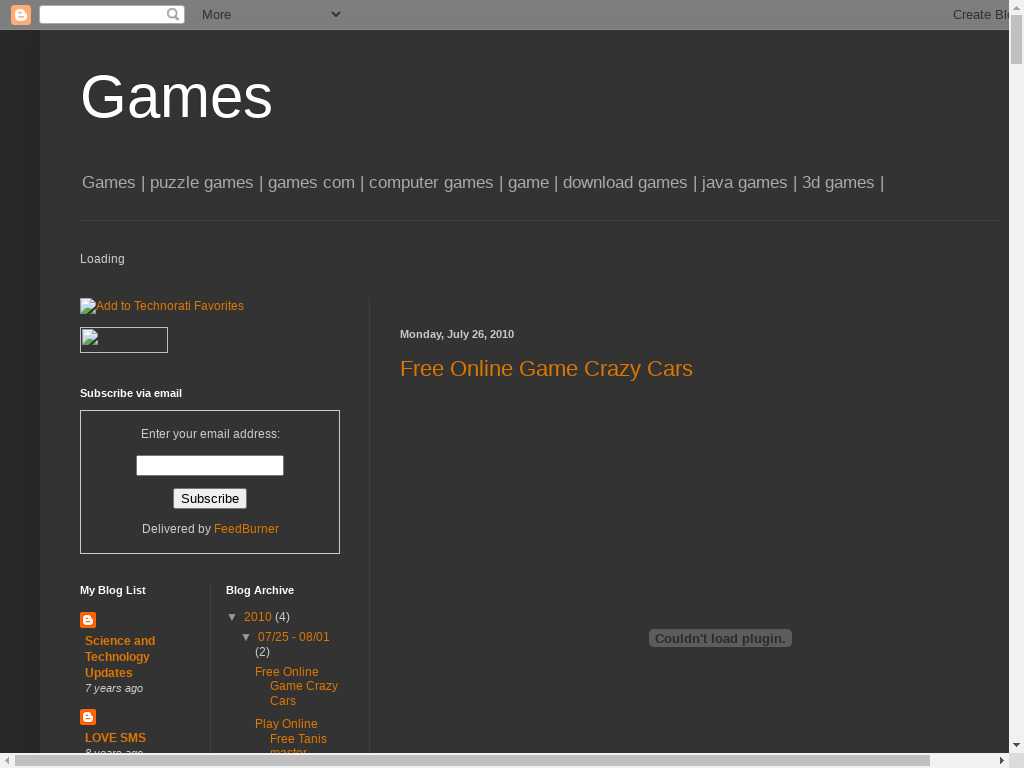Click the Blogger logo icon in navbar
1024x768 pixels.
pyautogui.click(x=20, y=14)
